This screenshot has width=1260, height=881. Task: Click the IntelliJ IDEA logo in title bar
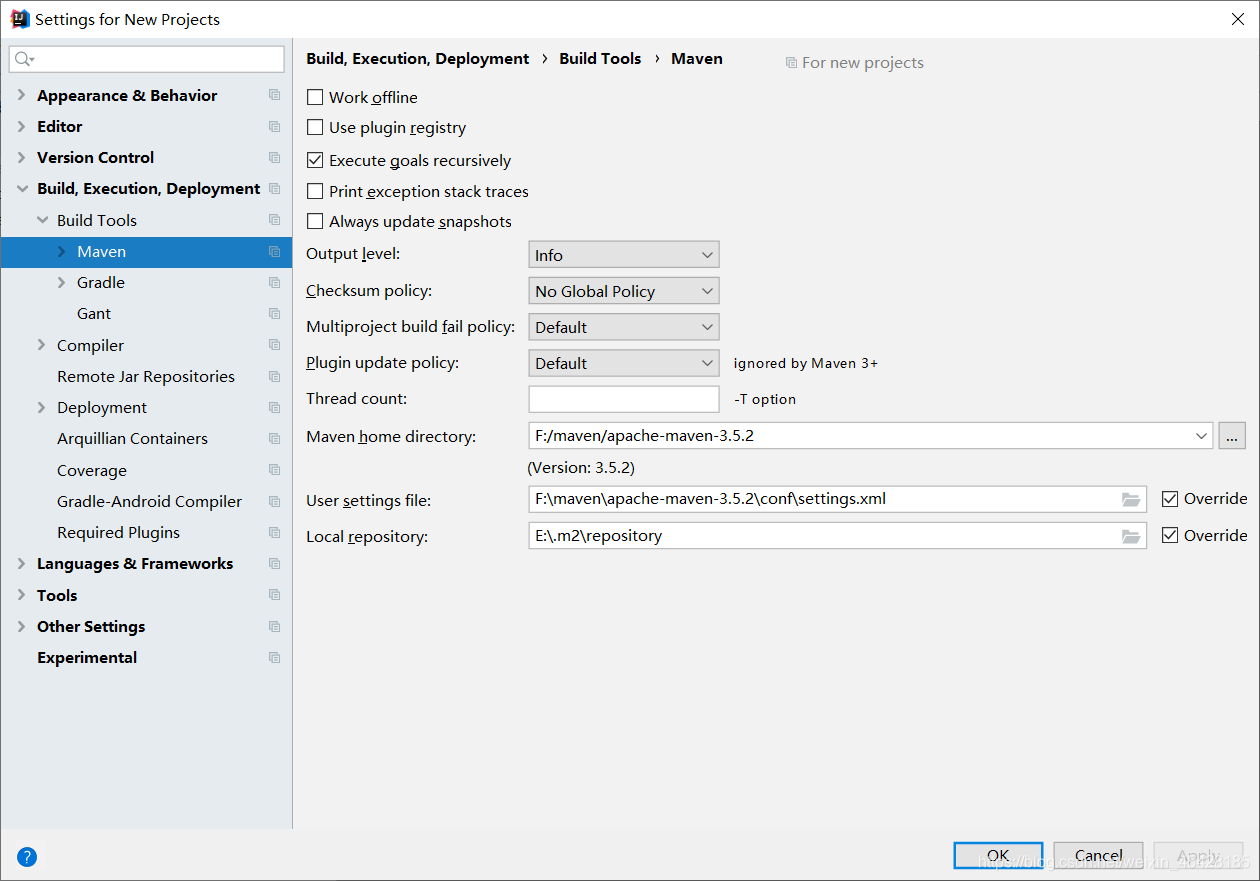20,19
